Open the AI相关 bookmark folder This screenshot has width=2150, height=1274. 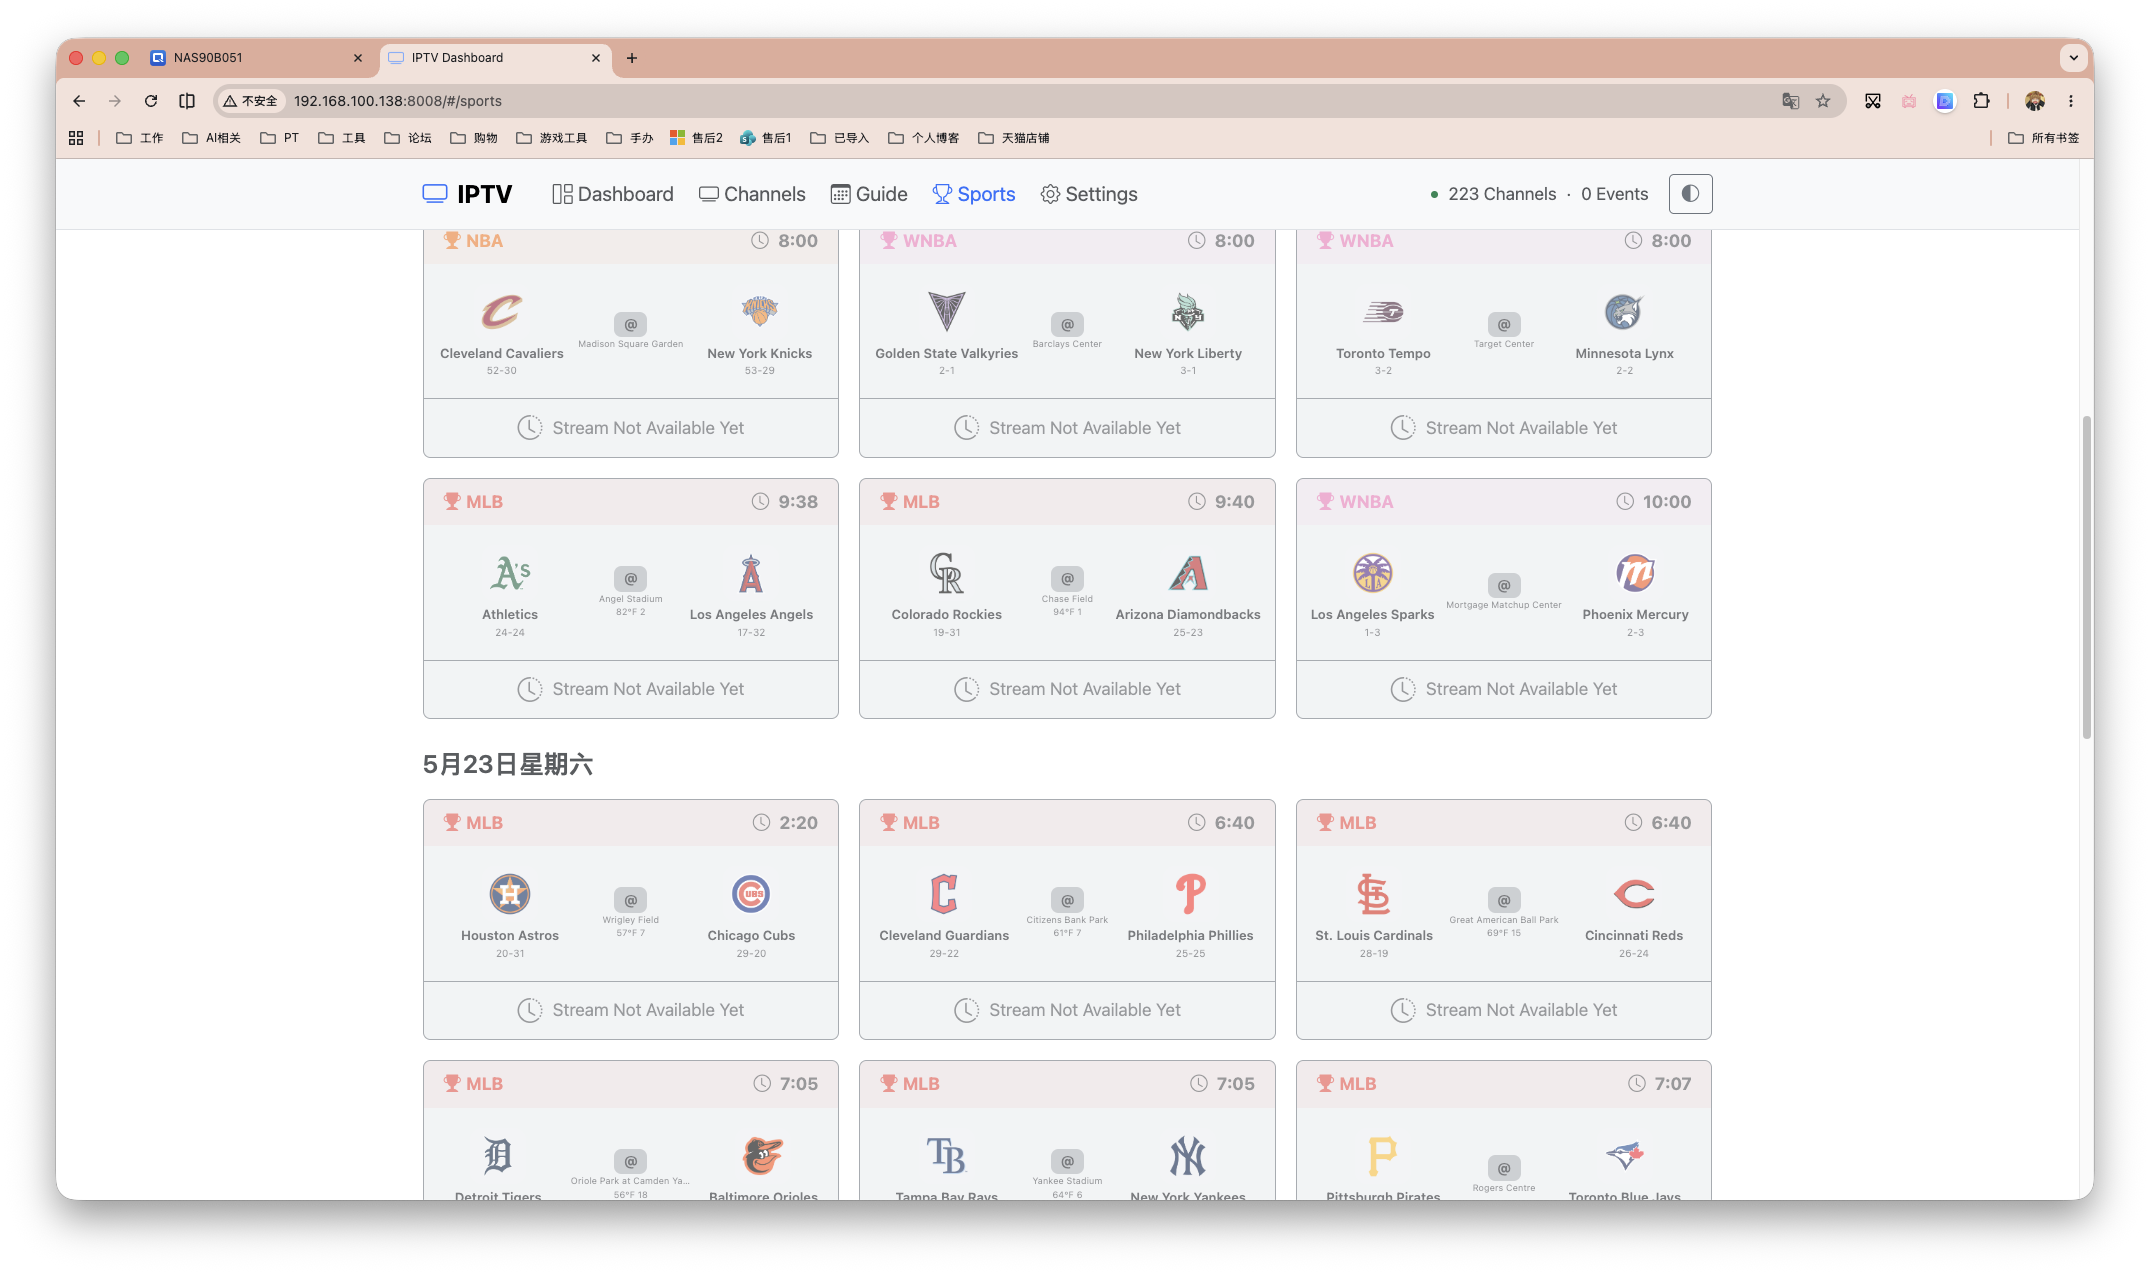click(x=211, y=138)
